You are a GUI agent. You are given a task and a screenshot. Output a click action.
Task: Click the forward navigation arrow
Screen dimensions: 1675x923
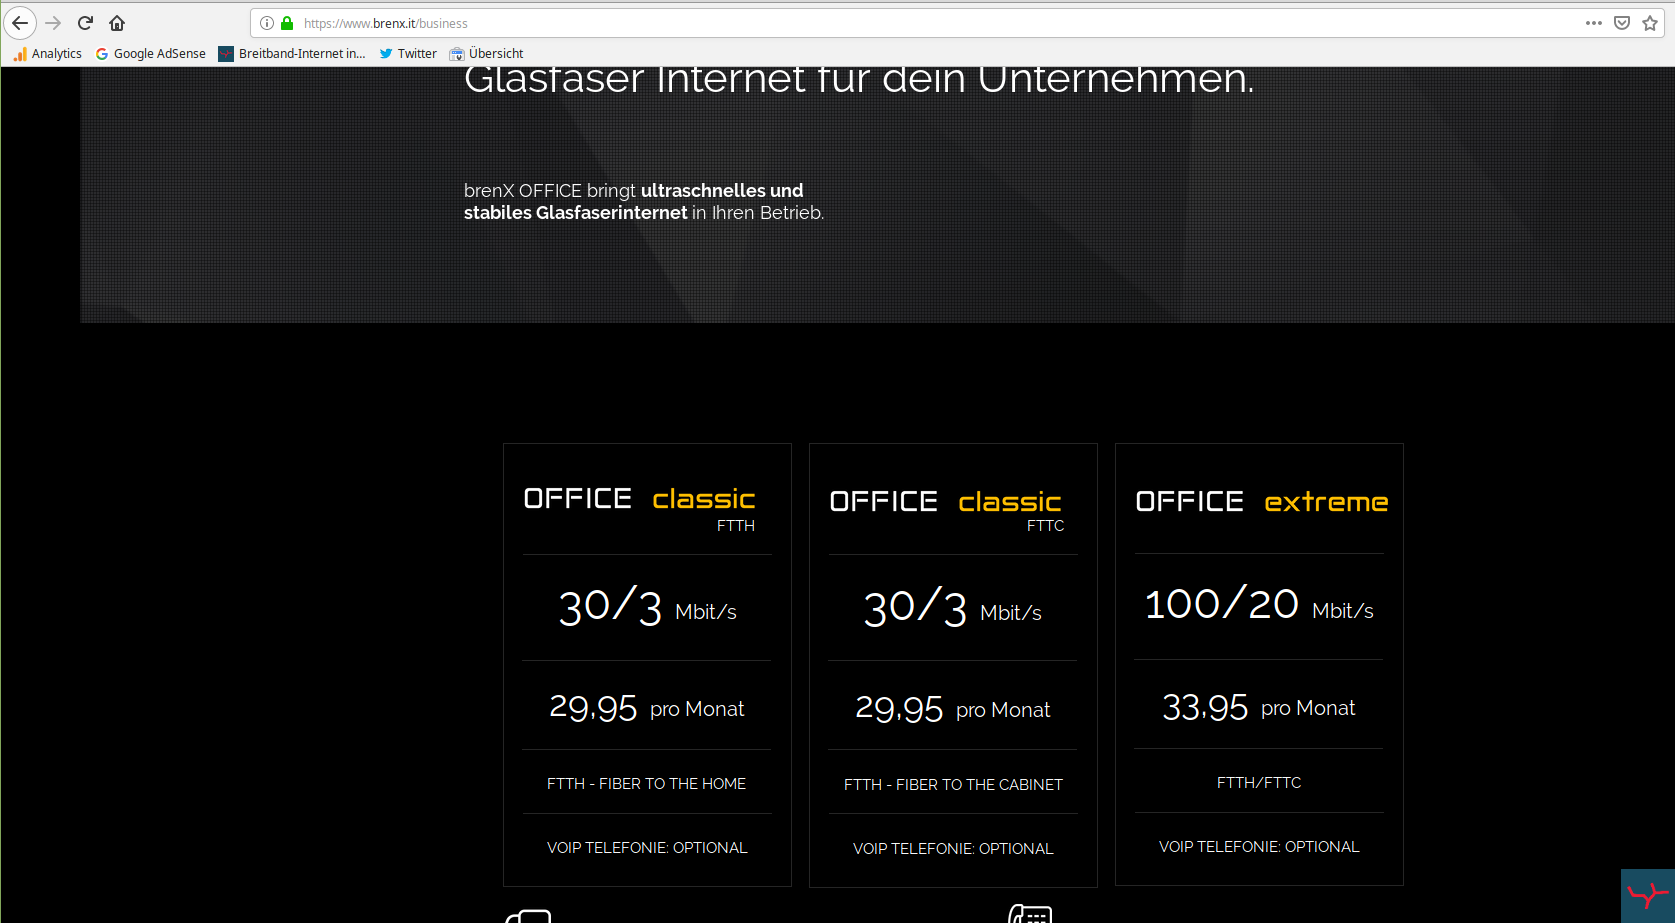(x=53, y=23)
